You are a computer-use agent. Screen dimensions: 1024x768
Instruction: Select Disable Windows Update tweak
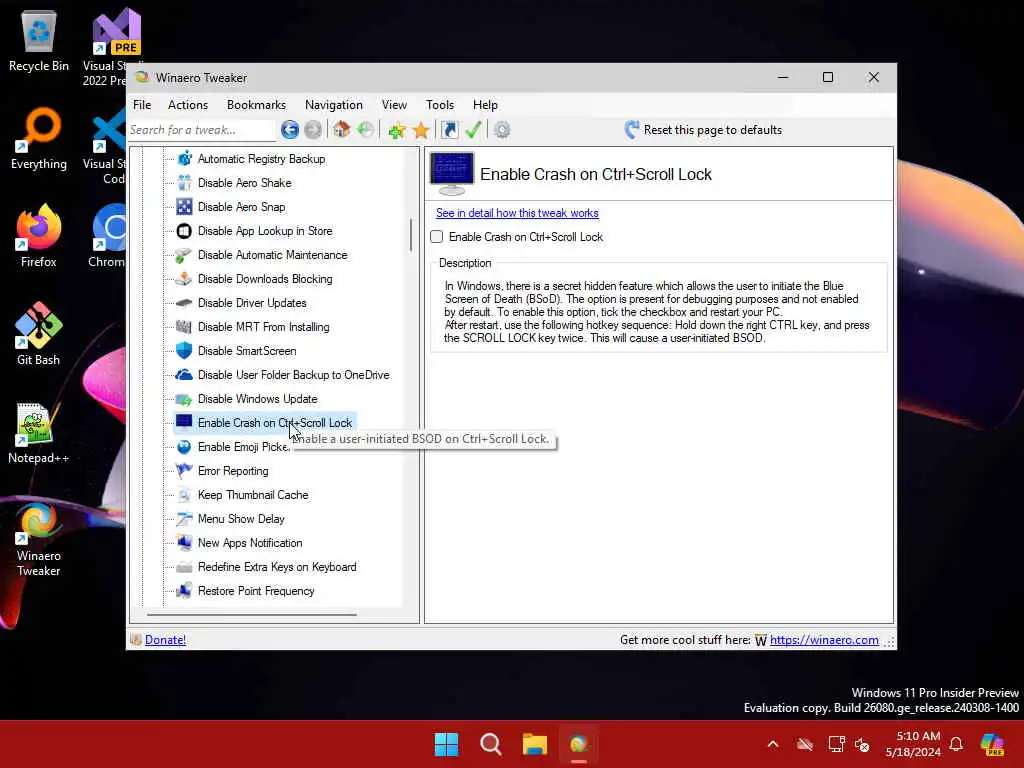tap(257, 399)
